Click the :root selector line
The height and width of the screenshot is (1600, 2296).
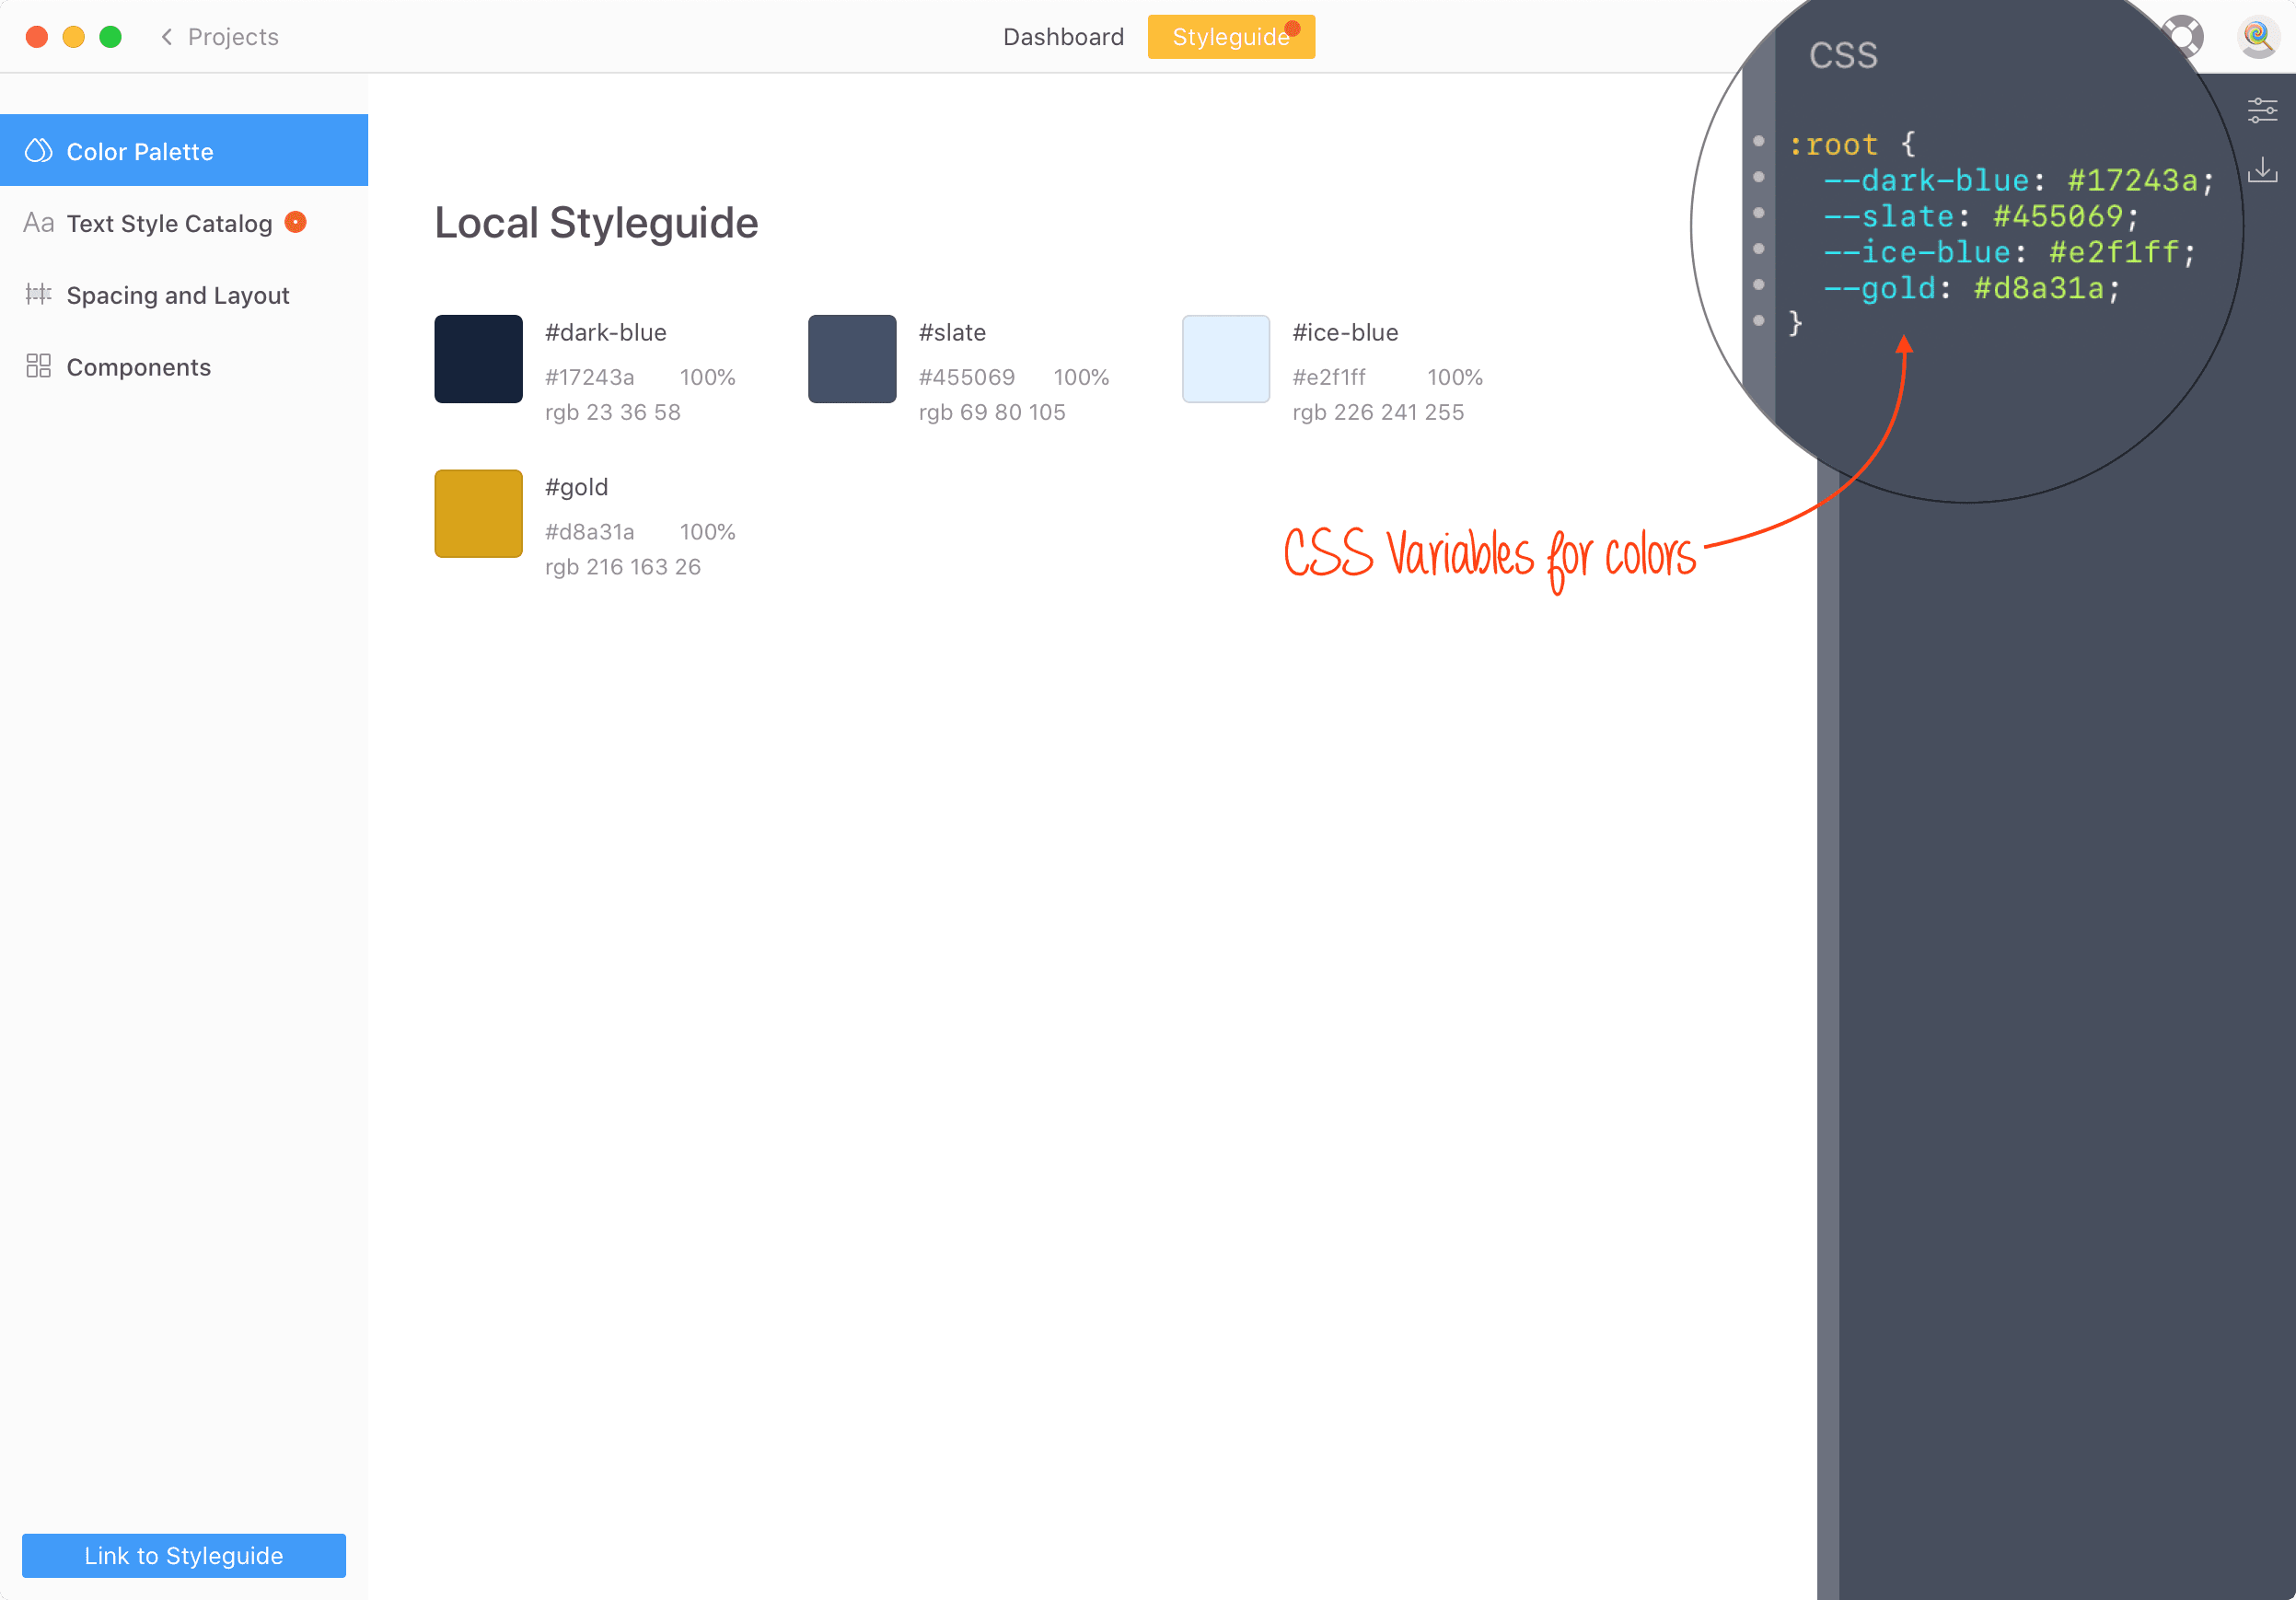click(x=1852, y=144)
